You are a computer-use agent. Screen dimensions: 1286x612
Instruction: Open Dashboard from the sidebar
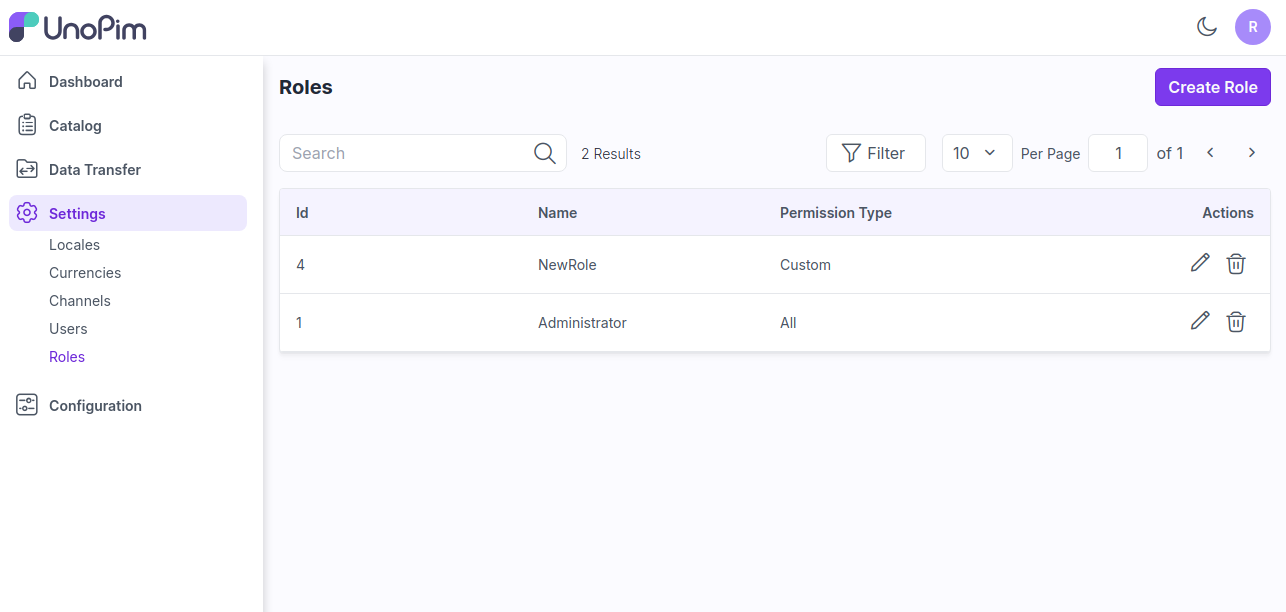click(86, 82)
